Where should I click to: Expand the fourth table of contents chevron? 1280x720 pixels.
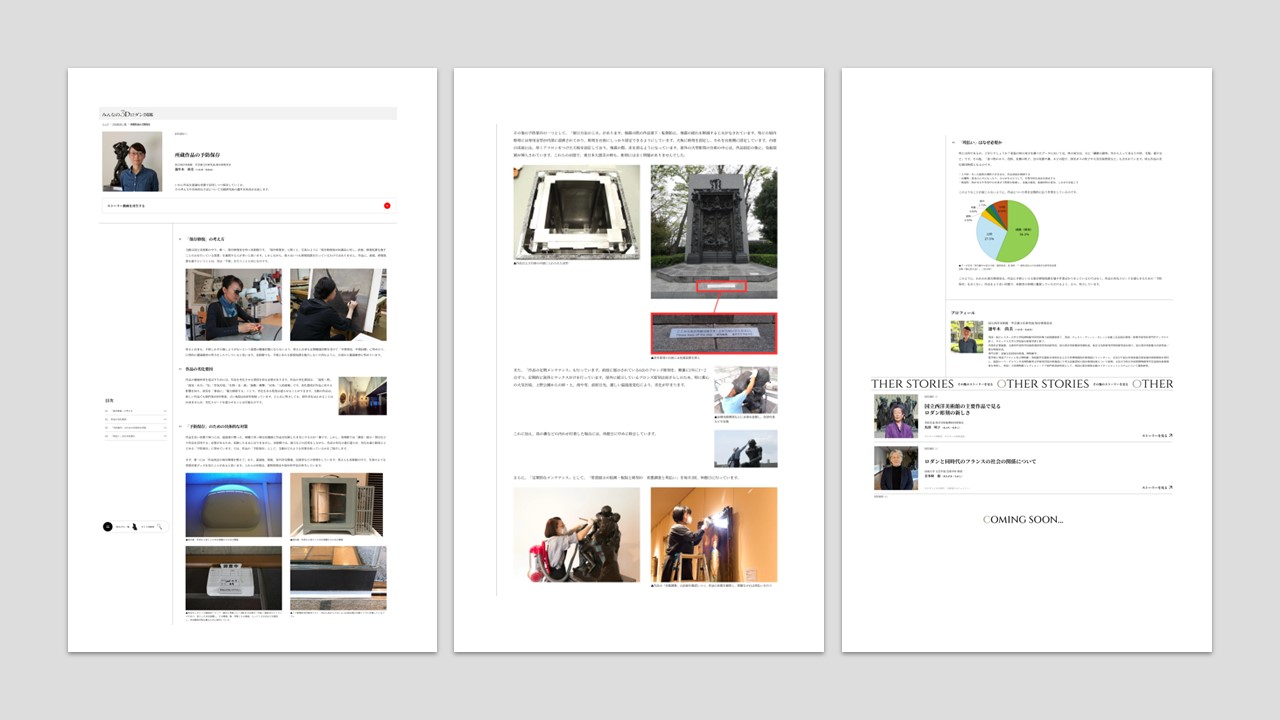click(x=164, y=436)
